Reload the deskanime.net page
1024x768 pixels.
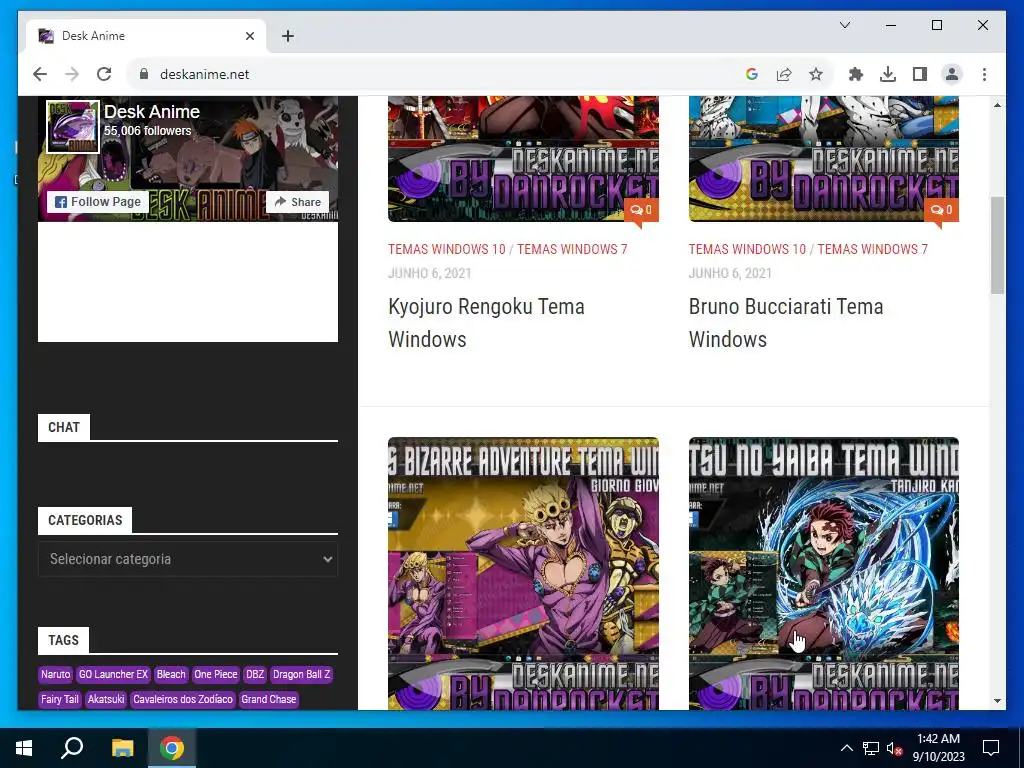pos(104,74)
